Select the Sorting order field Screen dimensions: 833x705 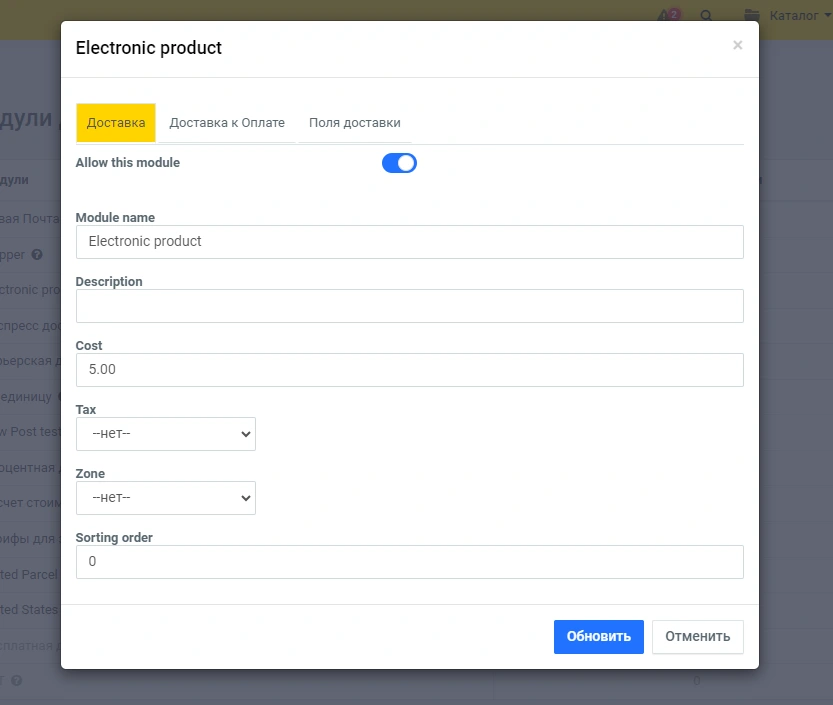[409, 562]
